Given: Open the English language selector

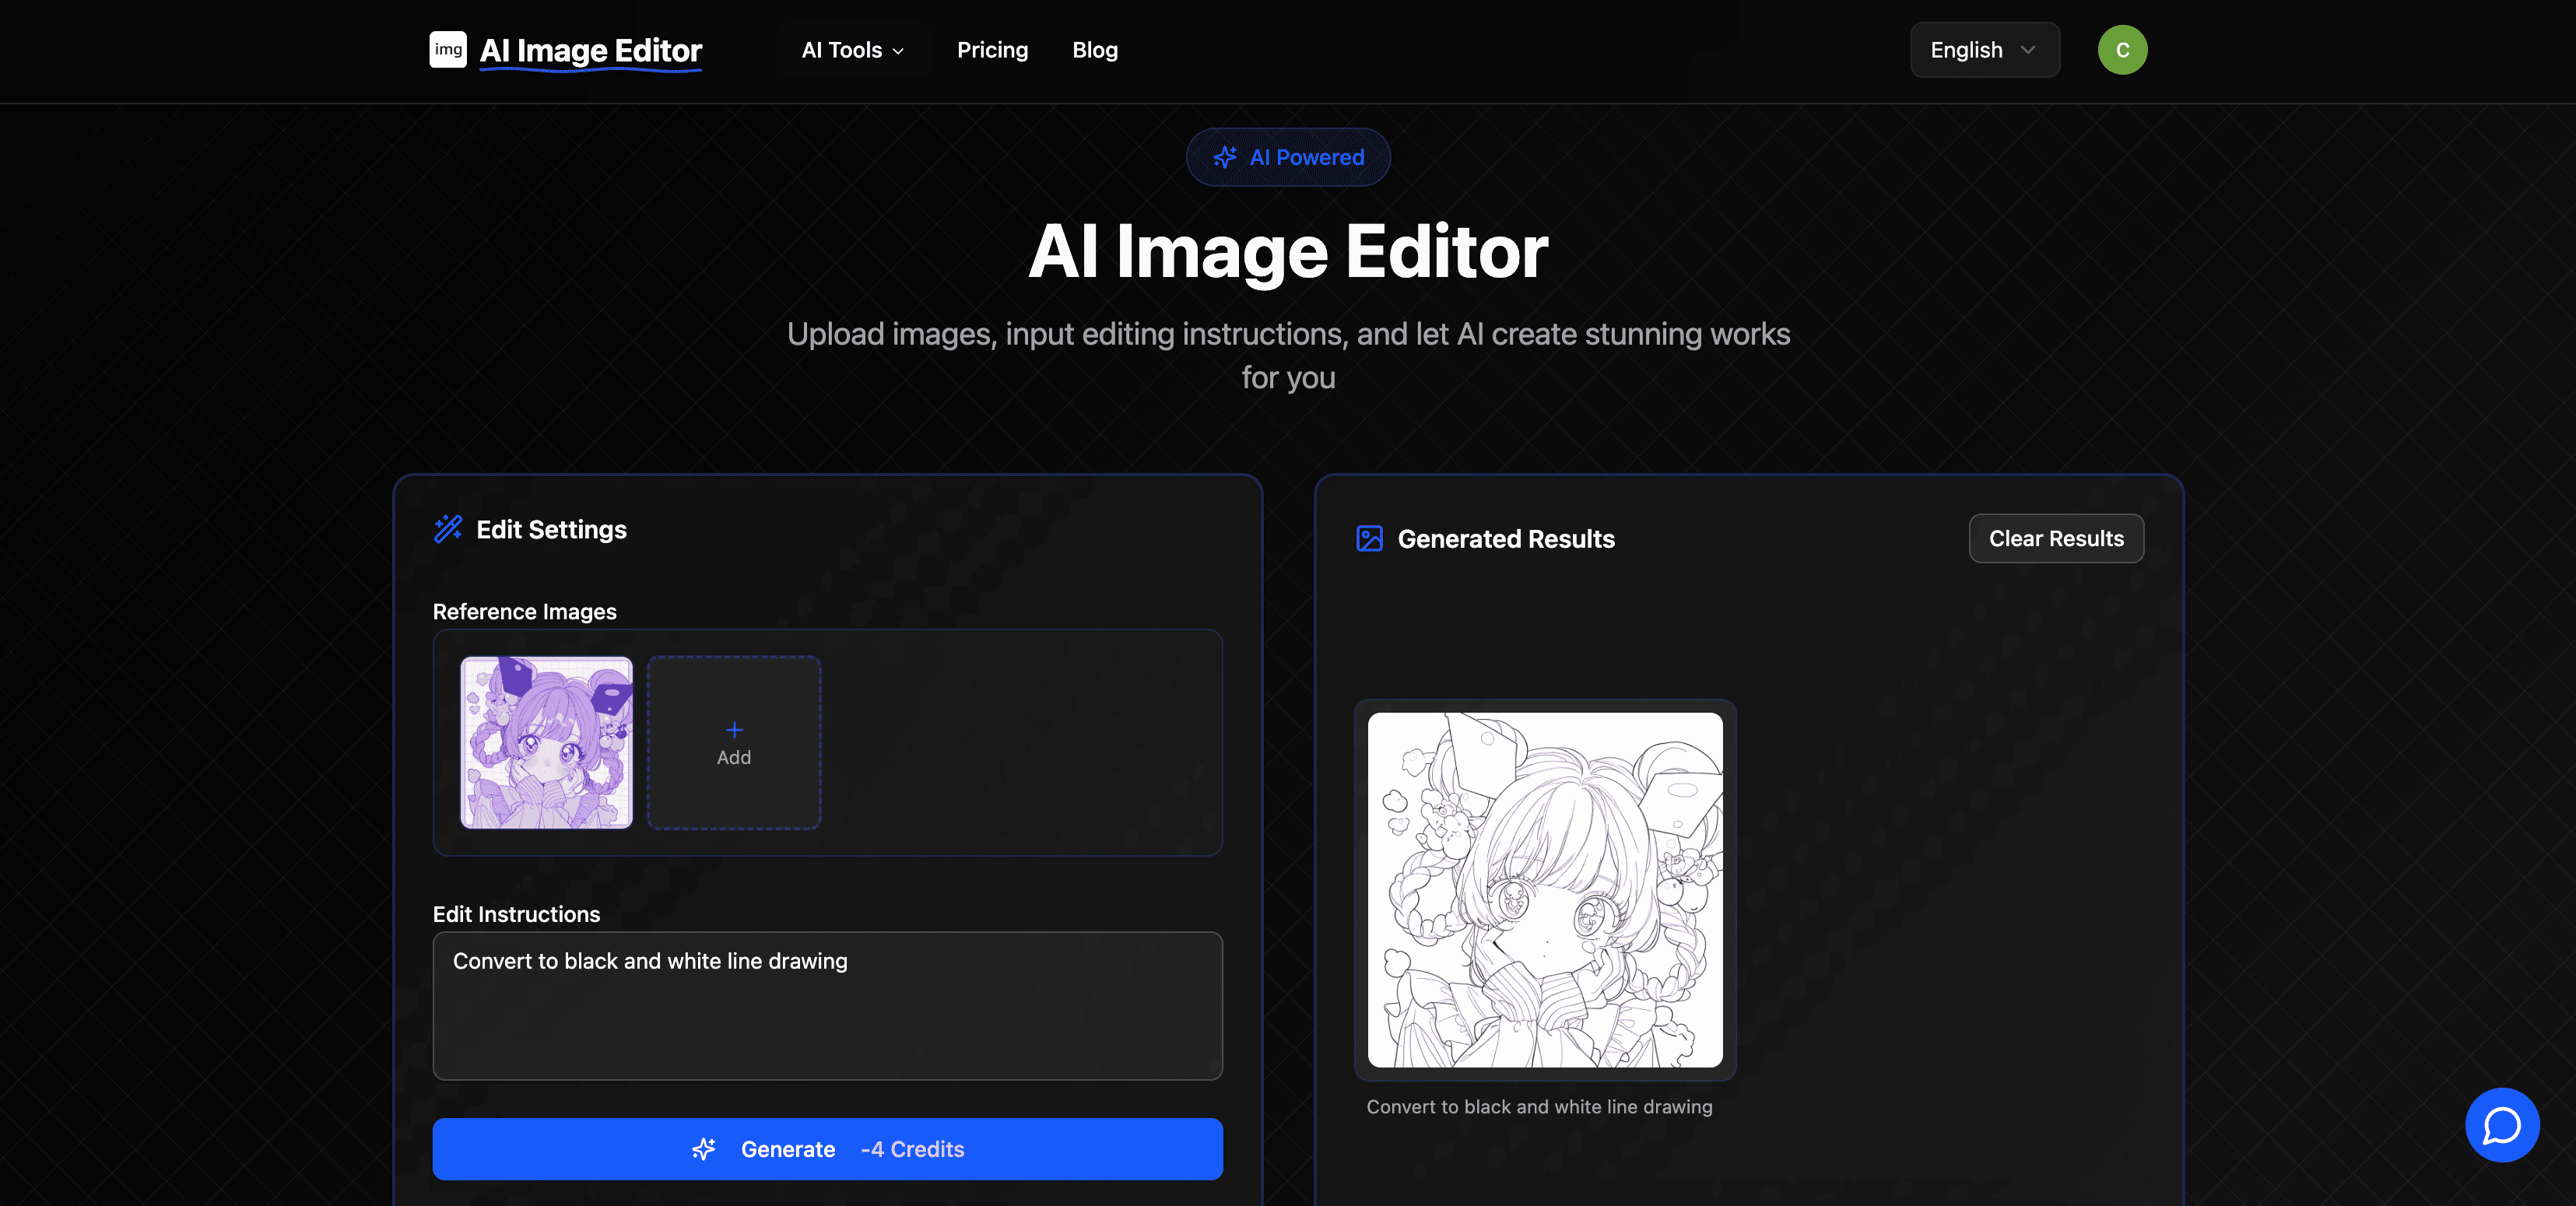Looking at the screenshot, I should [x=1984, y=50].
